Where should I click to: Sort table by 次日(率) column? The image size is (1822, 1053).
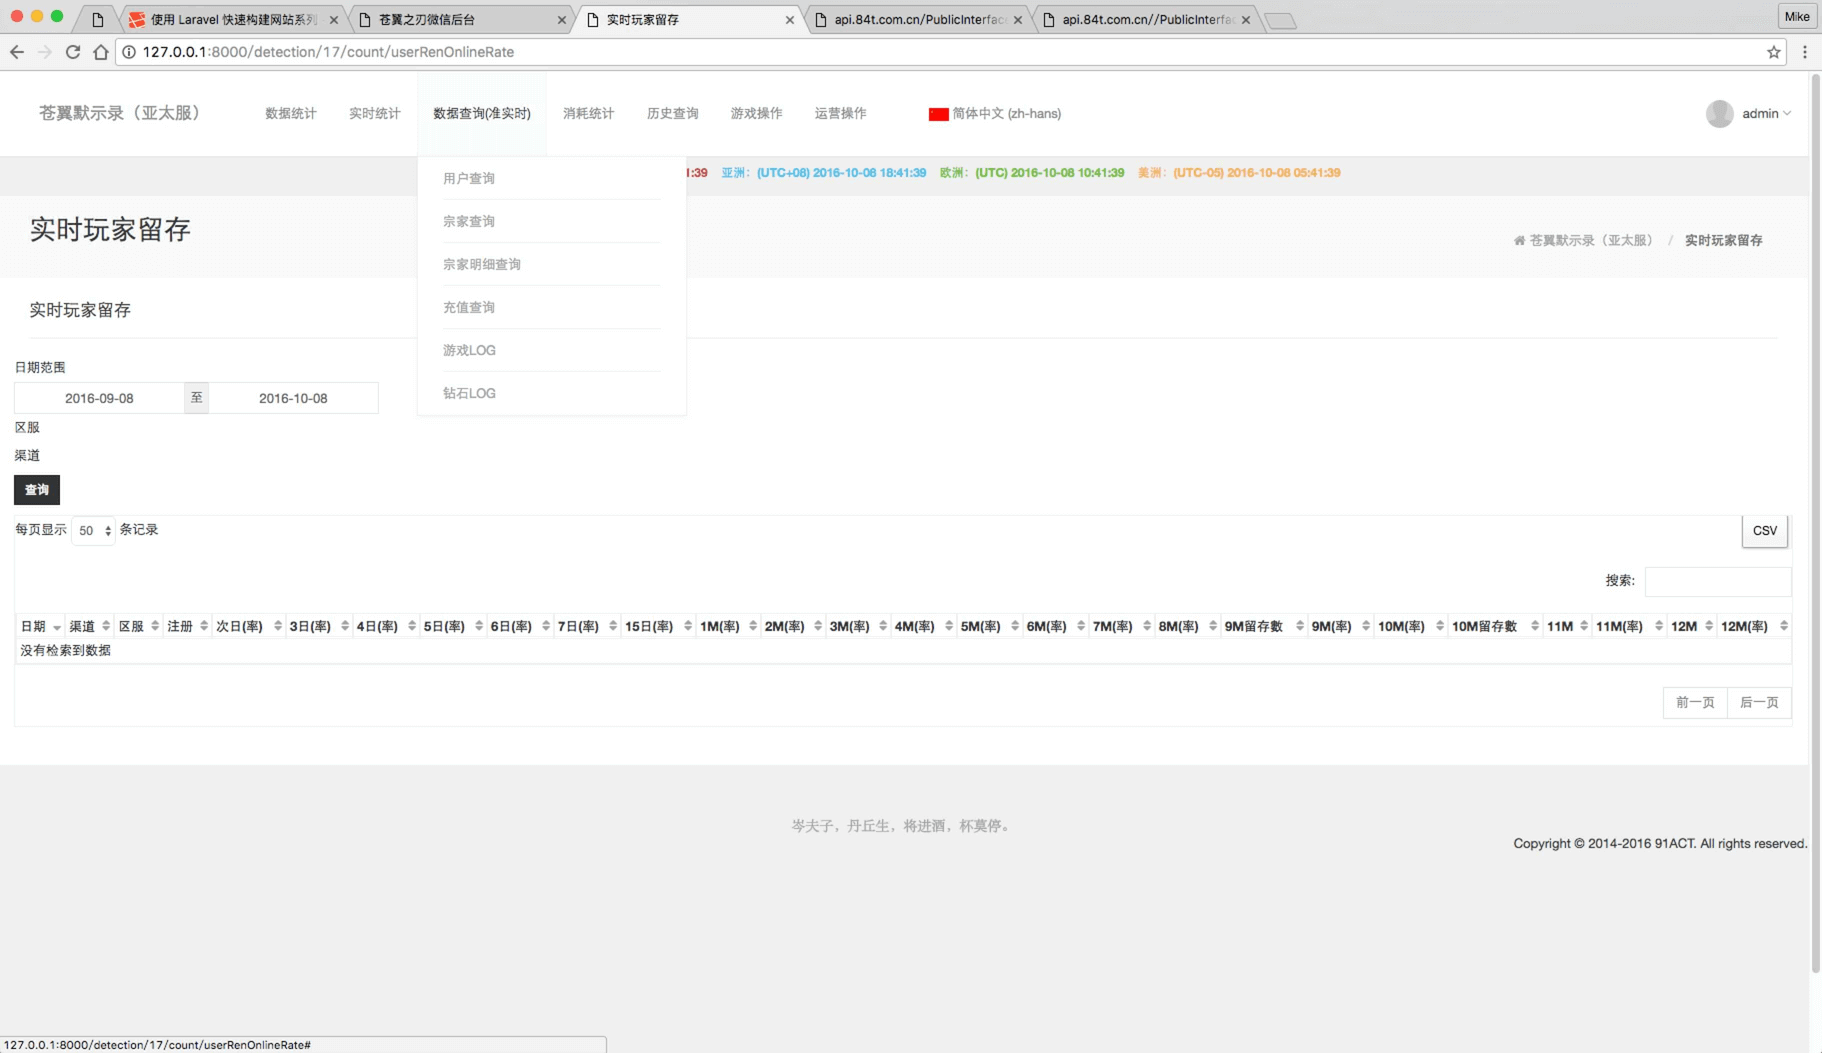(248, 627)
